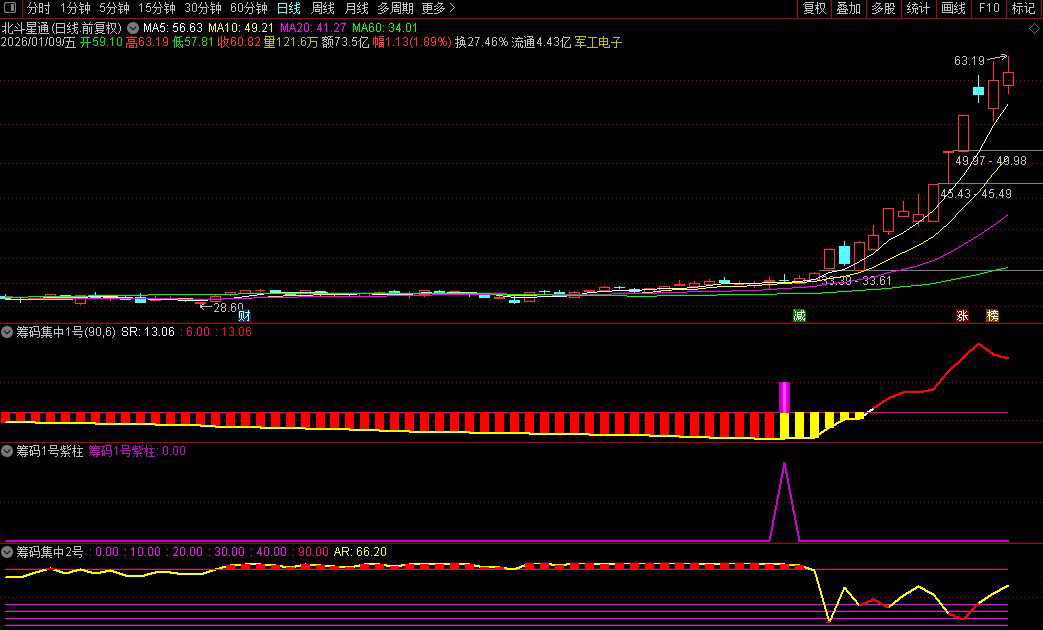Switch to 分时 intraday view
This screenshot has width=1043, height=630.
[x=39, y=8]
